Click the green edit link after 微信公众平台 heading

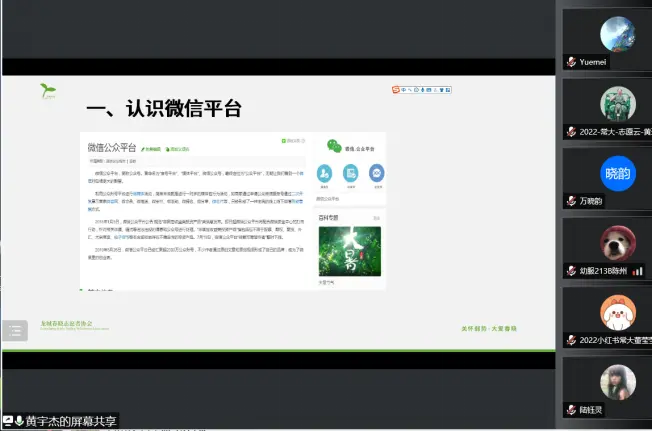point(151,149)
